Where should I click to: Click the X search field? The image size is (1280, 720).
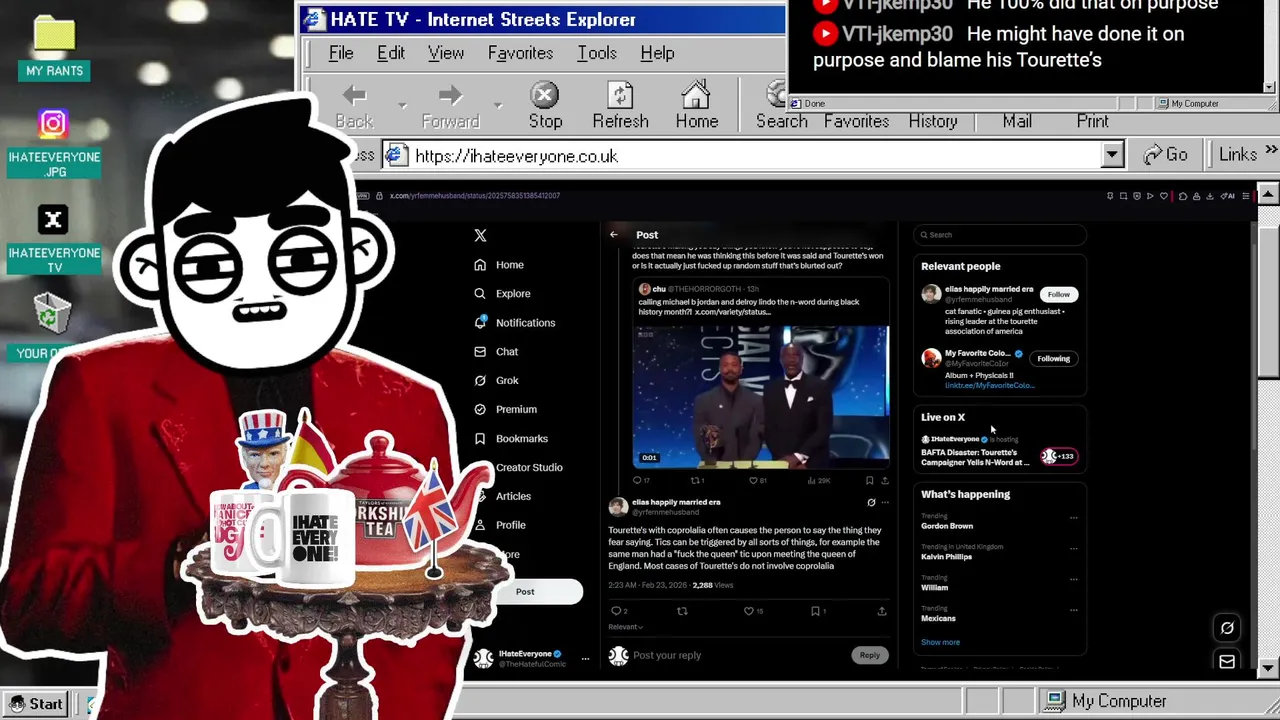coord(1000,235)
